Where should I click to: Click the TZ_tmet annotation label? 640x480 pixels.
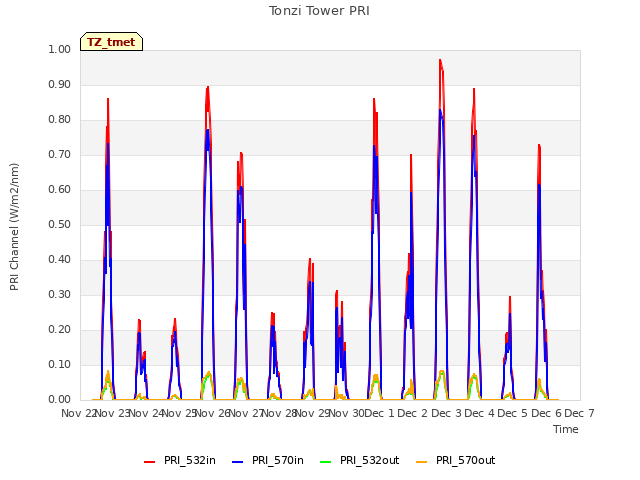(x=111, y=42)
